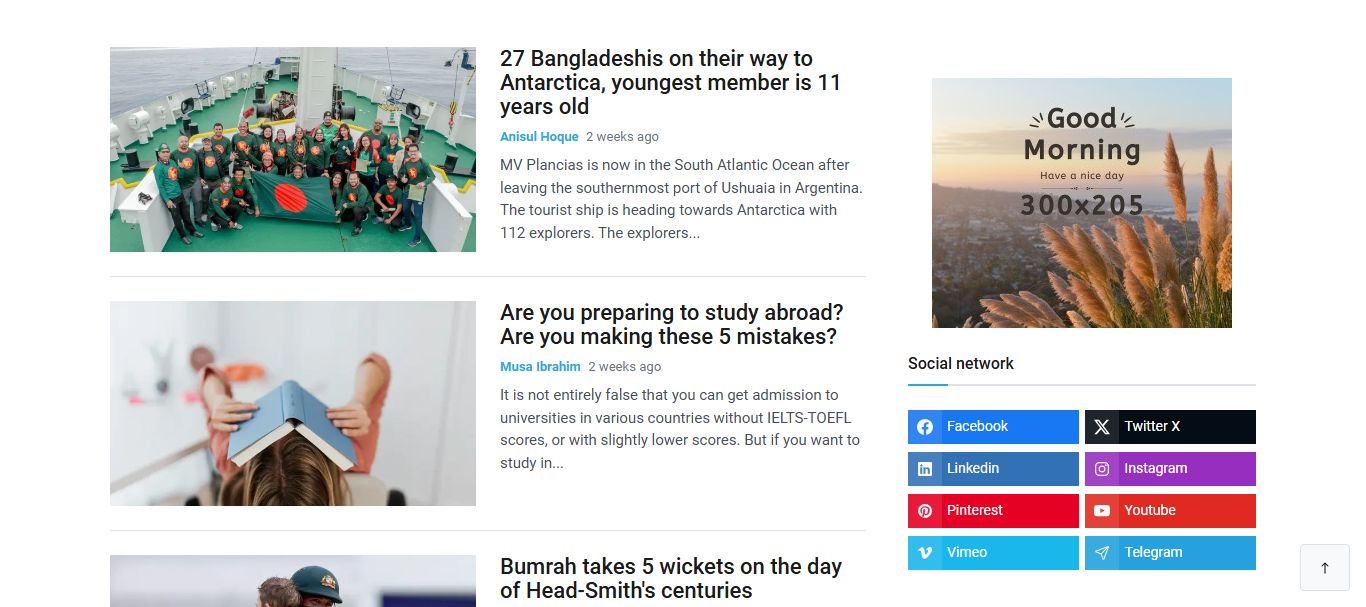The height and width of the screenshot is (607, 1366).
Task: Open the 27 Bangladeshis Antarctica article headline
Action: click(670, 83)
